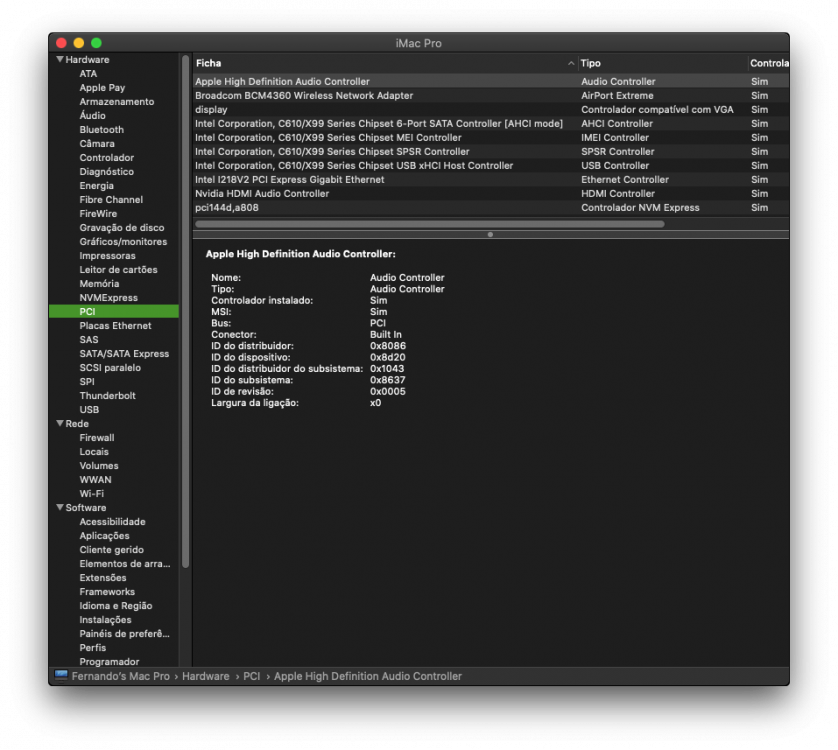Select Leitor de cartões in the sidebar
This screenshot has width=838, height=750.
pyautogui.click(x=118, y=269)
